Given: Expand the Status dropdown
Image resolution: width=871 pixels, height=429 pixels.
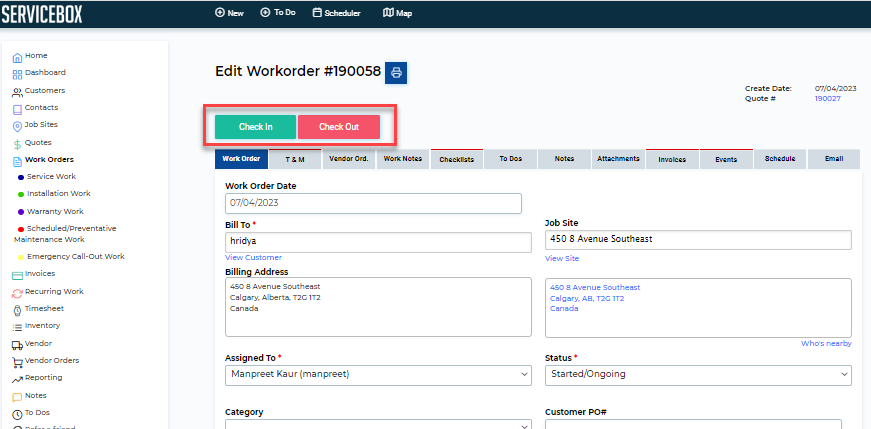Looking at the screenshot, I should [x=698, y=375].
